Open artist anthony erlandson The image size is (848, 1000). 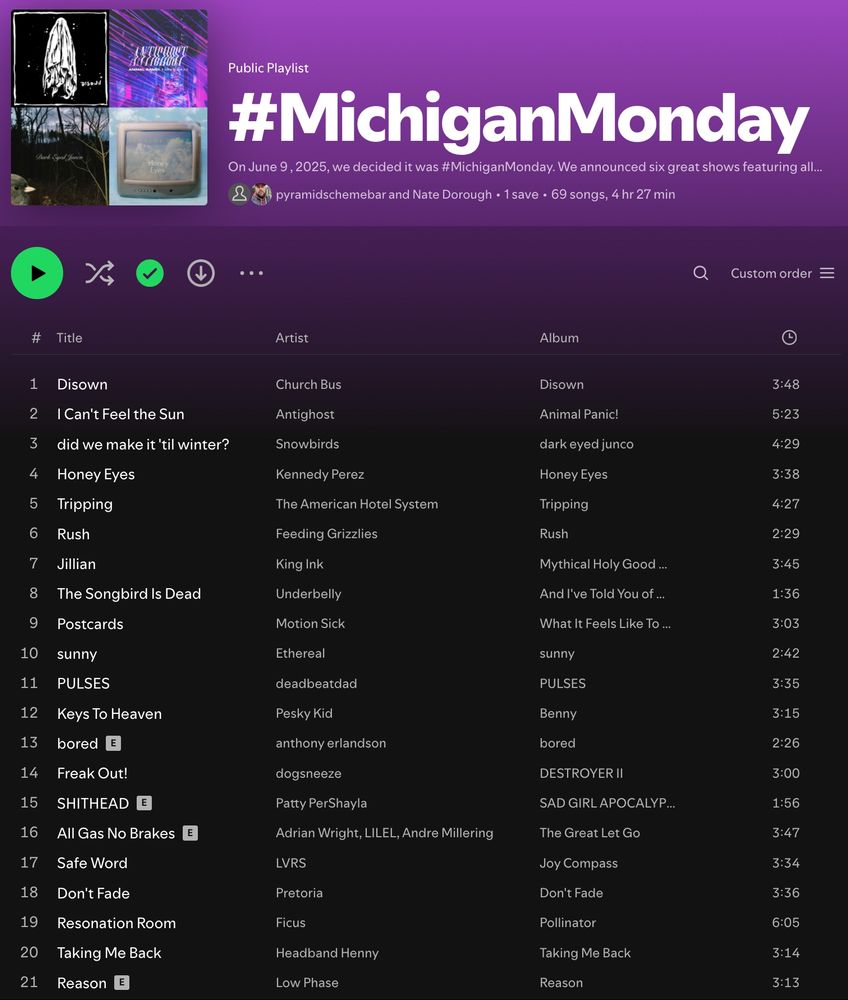(x=331, y=744)
